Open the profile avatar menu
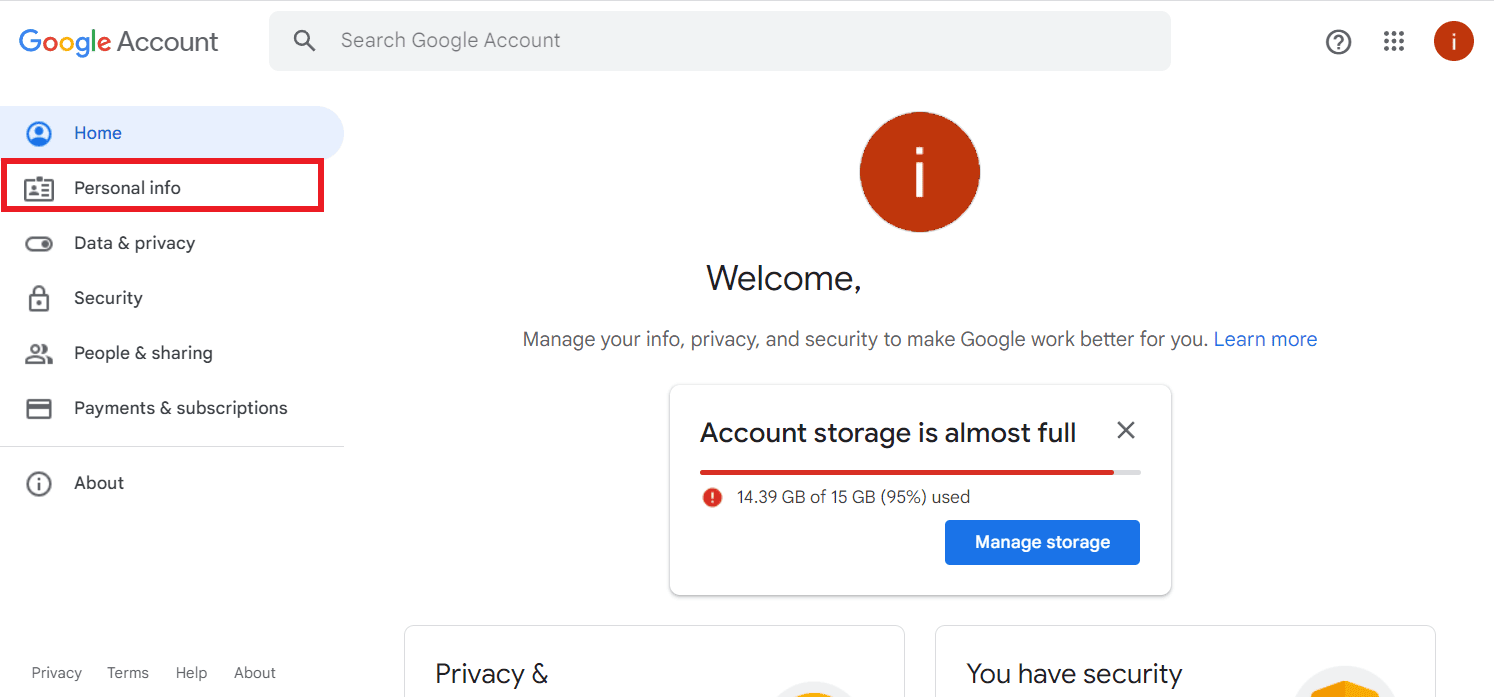1494x697 pixels. (x=1454, y=41)
